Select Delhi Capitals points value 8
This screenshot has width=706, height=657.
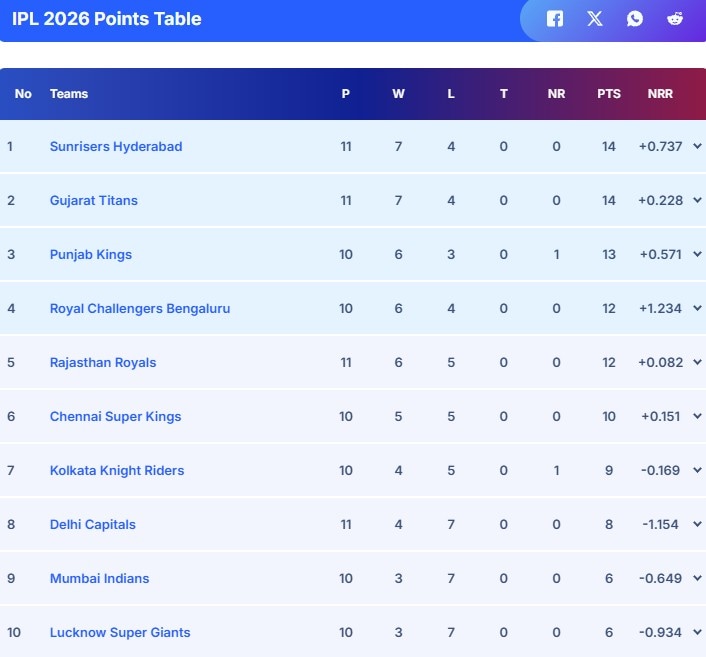[609, 525]
